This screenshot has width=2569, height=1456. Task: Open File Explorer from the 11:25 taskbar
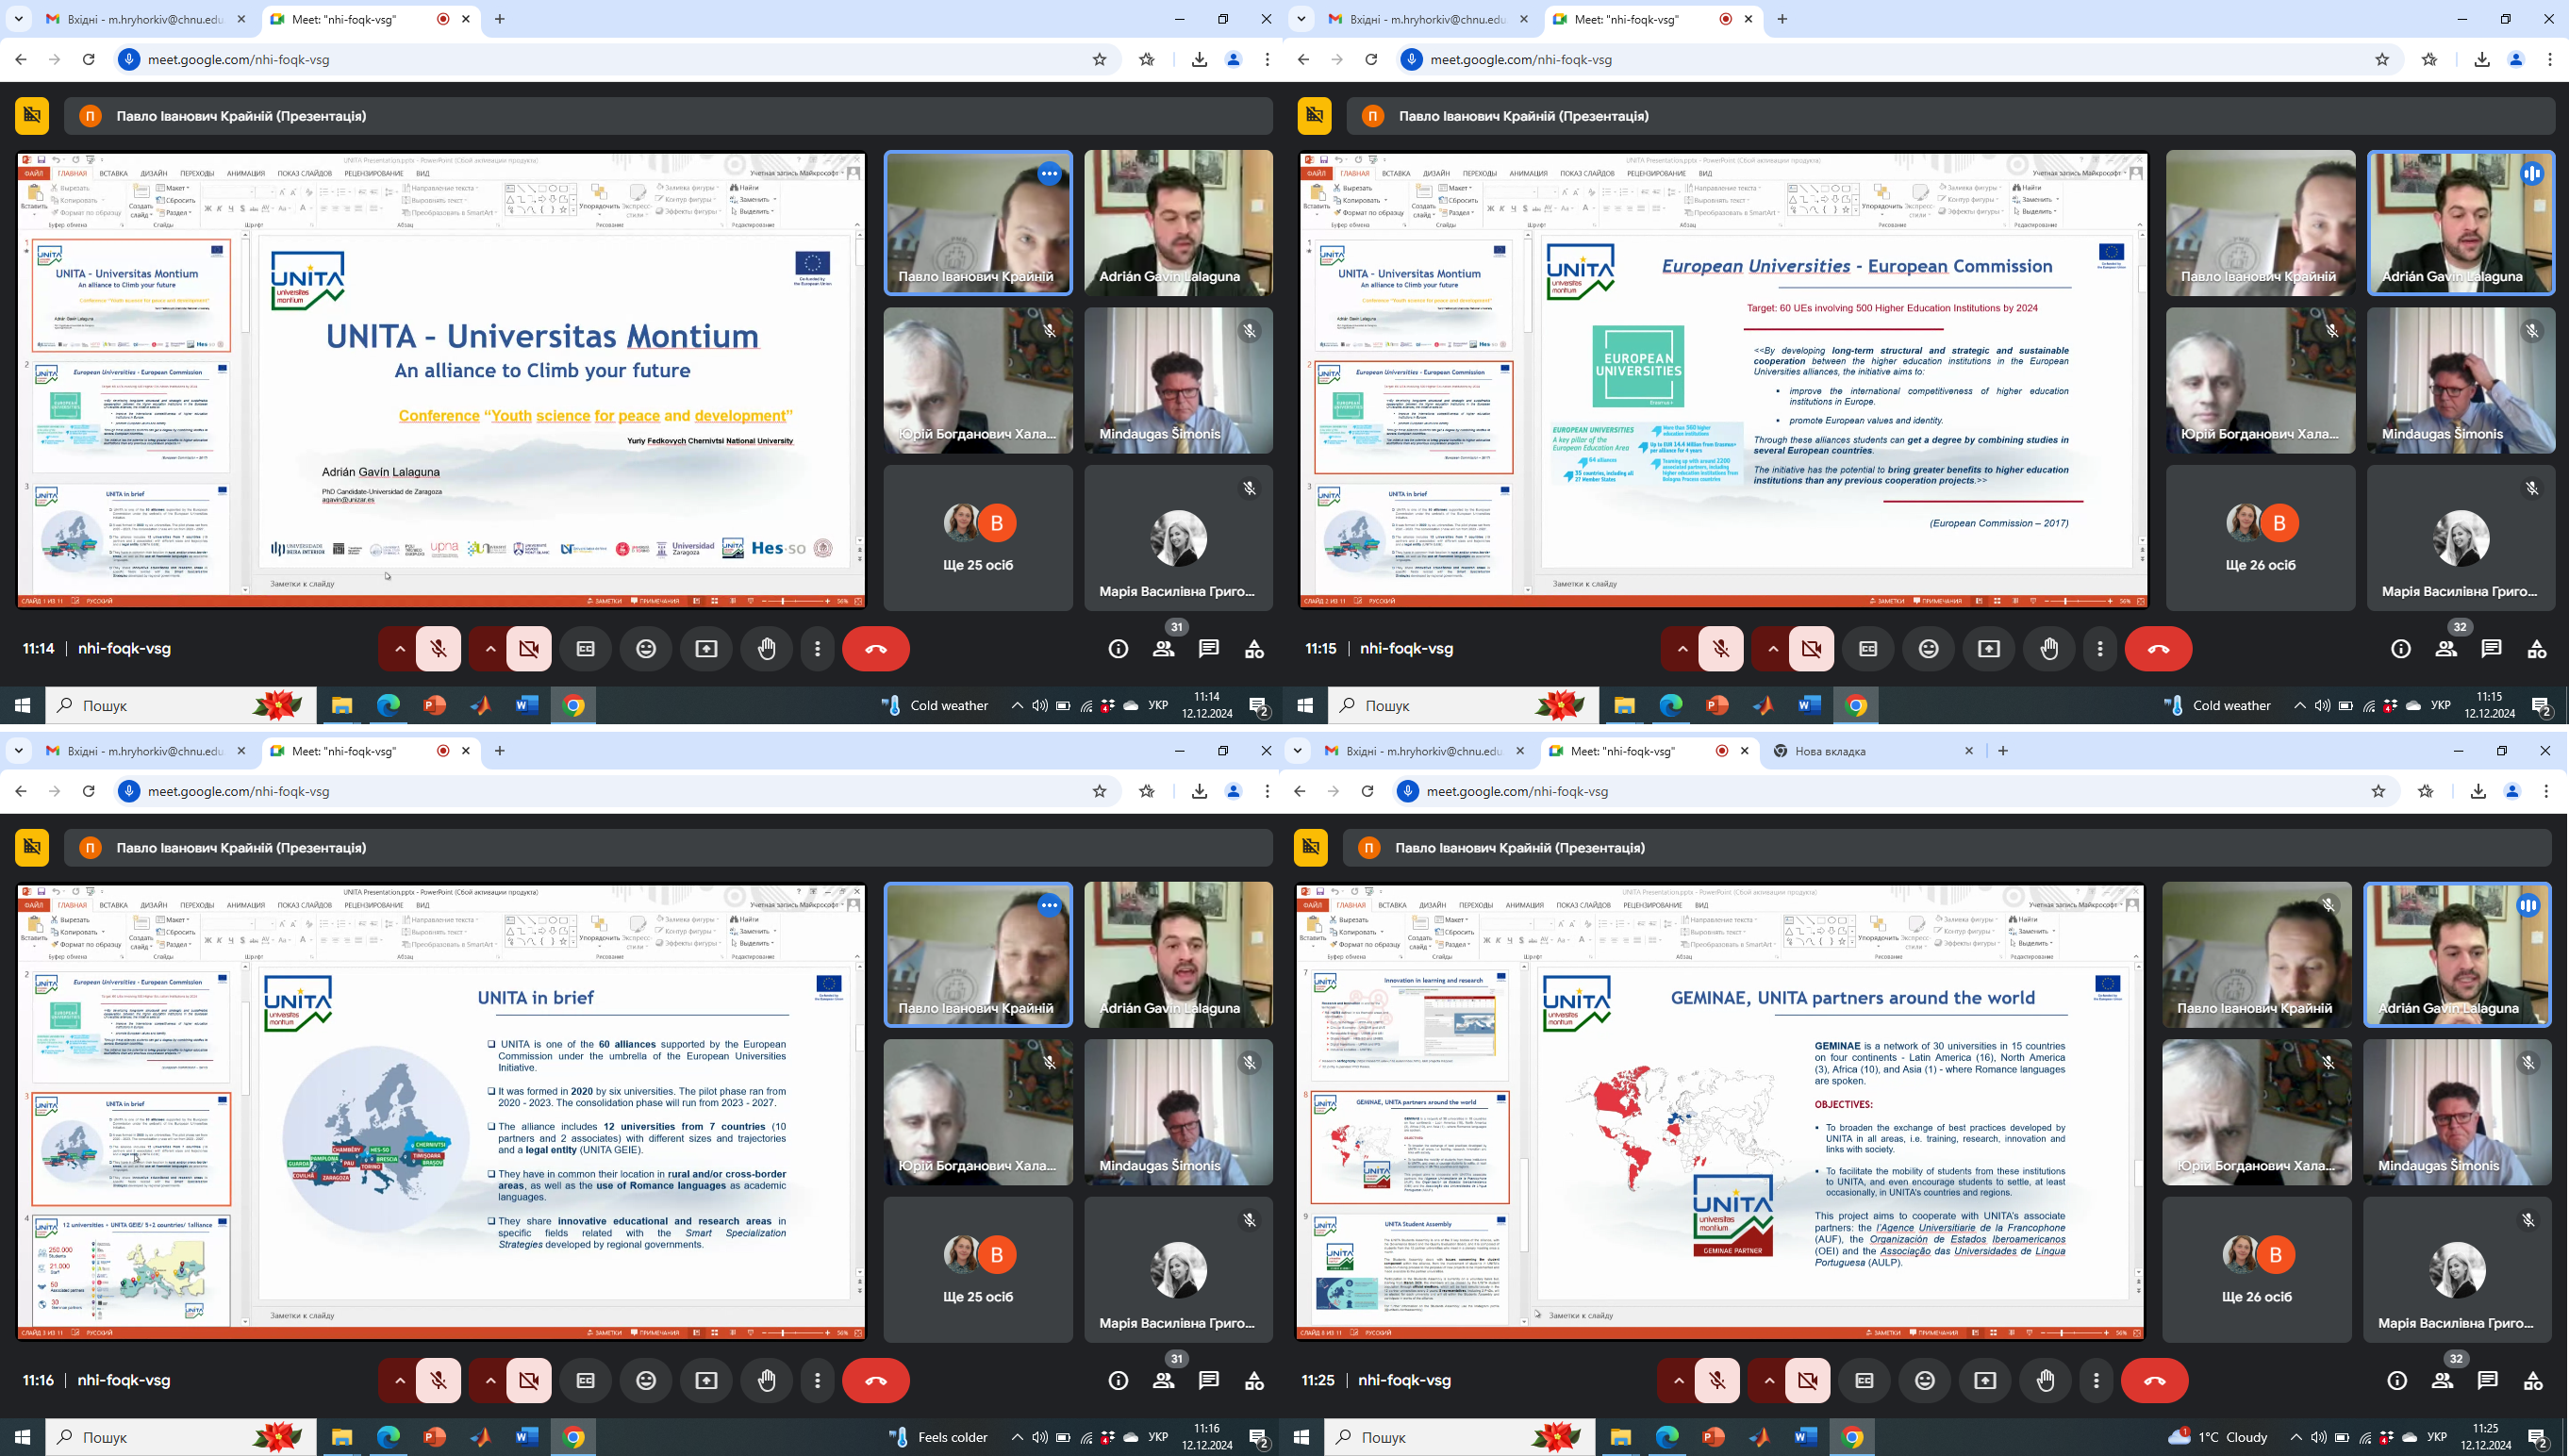click(1620, 1437)
